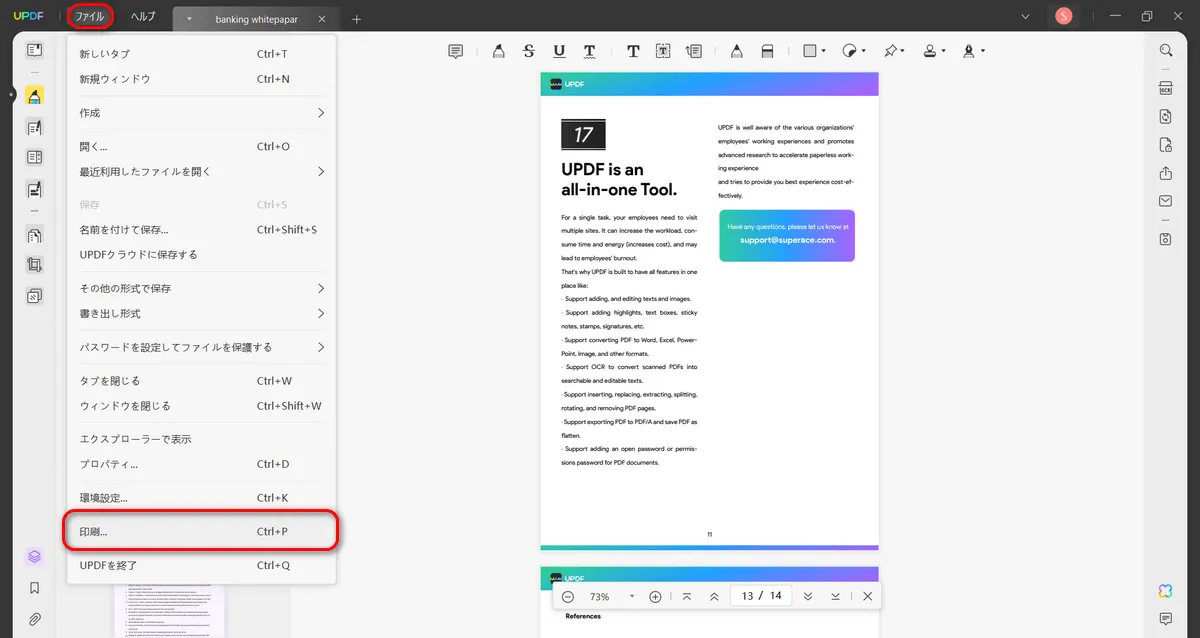Open the UPDF AI assistant icon
This screenshot has height=638, width=1200.
[x=1165, y=591]
